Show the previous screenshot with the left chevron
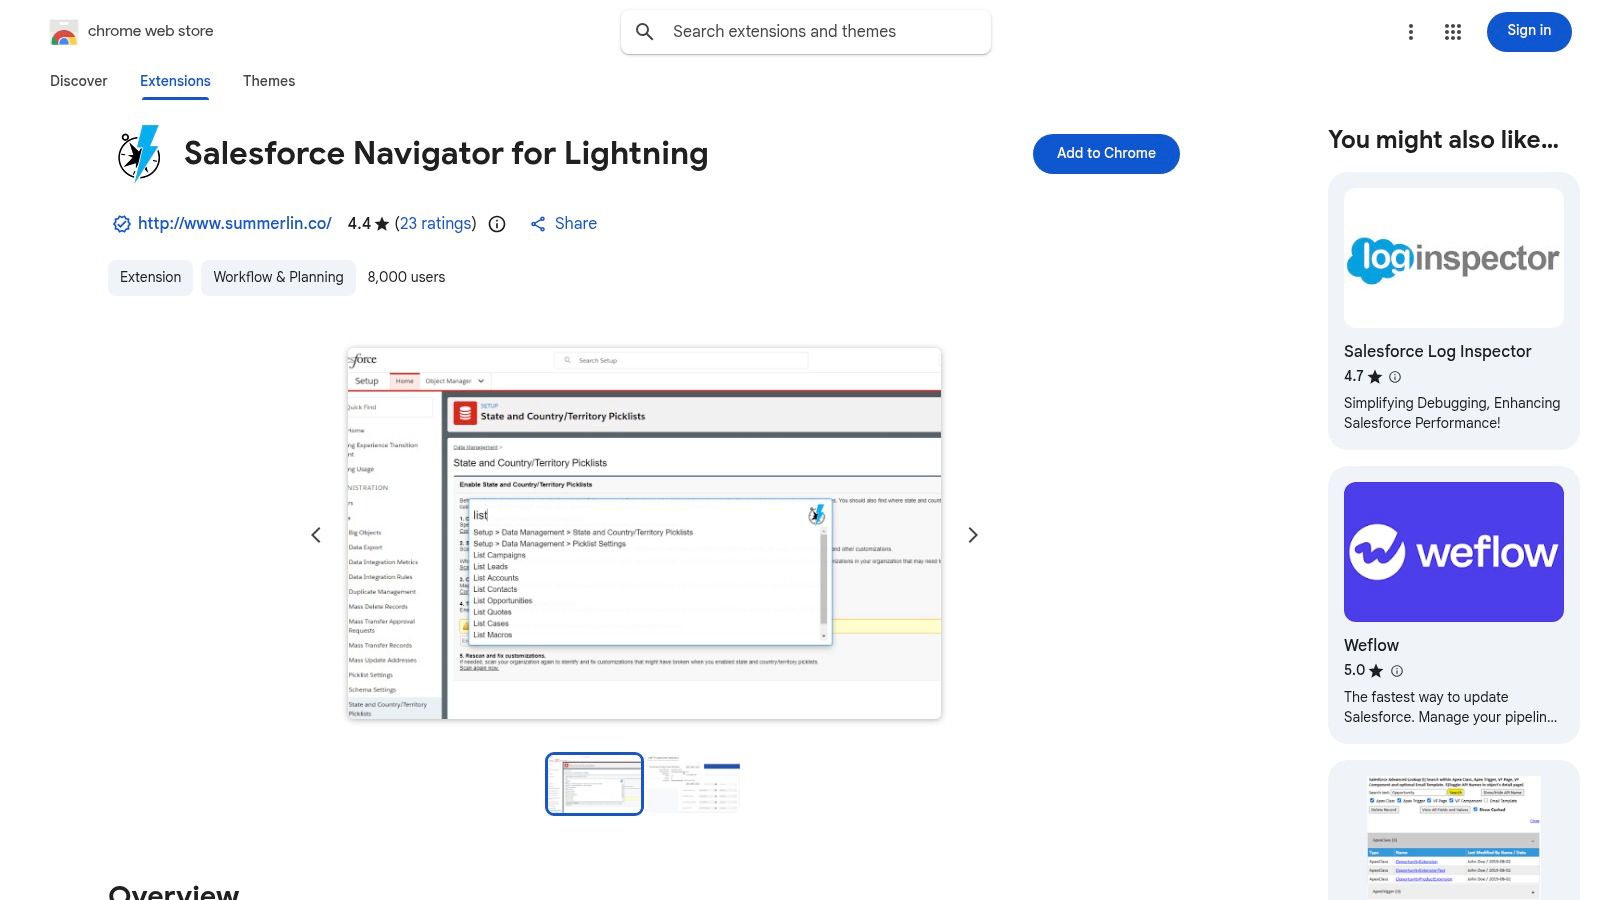 coord(316,535)
